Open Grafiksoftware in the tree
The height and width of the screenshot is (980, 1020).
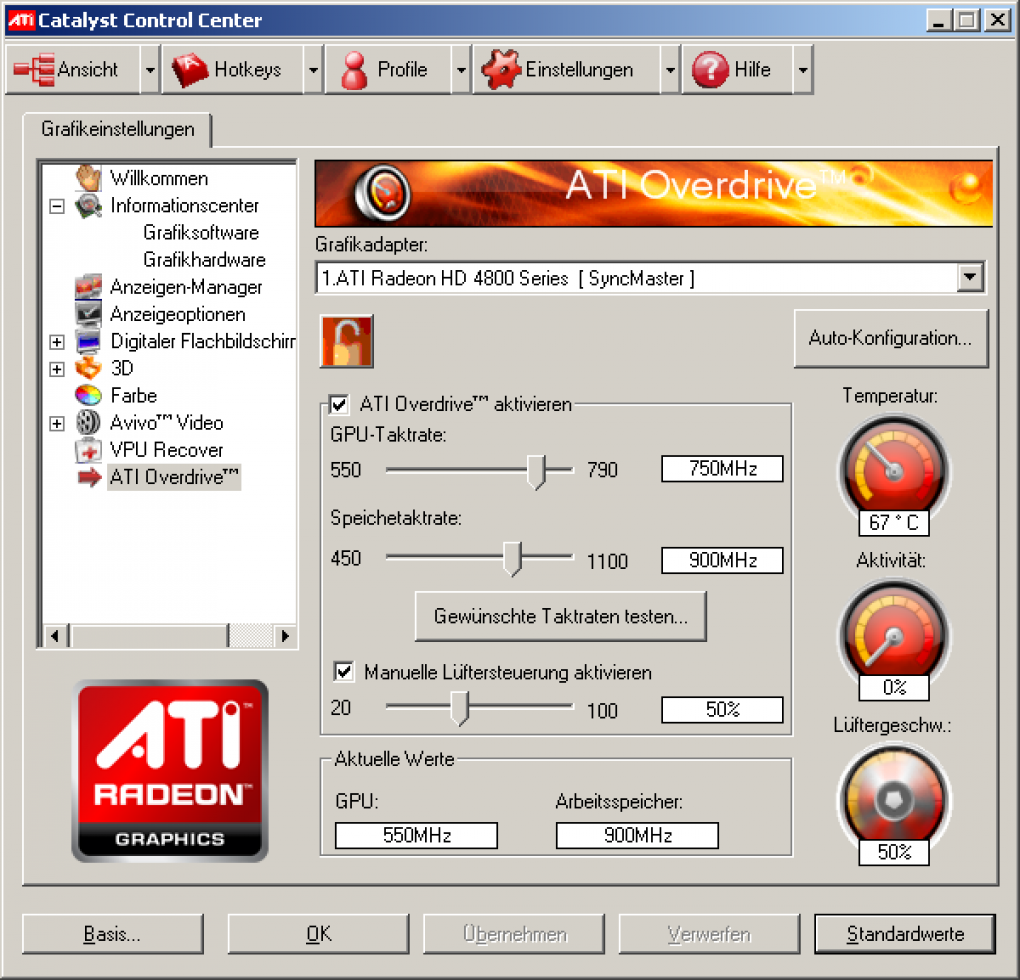coord(201,233)
